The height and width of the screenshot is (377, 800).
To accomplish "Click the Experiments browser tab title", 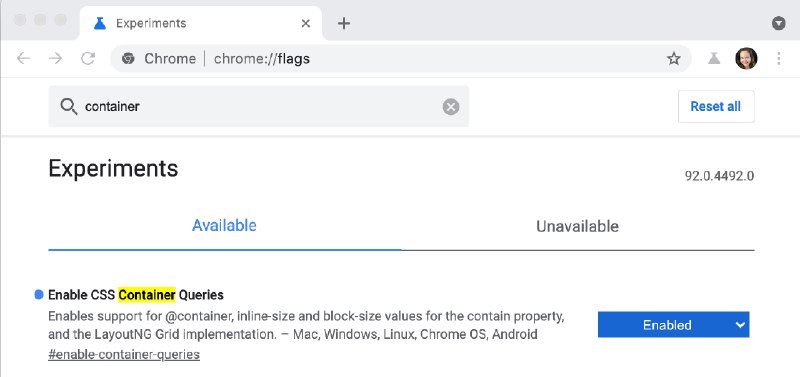I will coord(151,23).
